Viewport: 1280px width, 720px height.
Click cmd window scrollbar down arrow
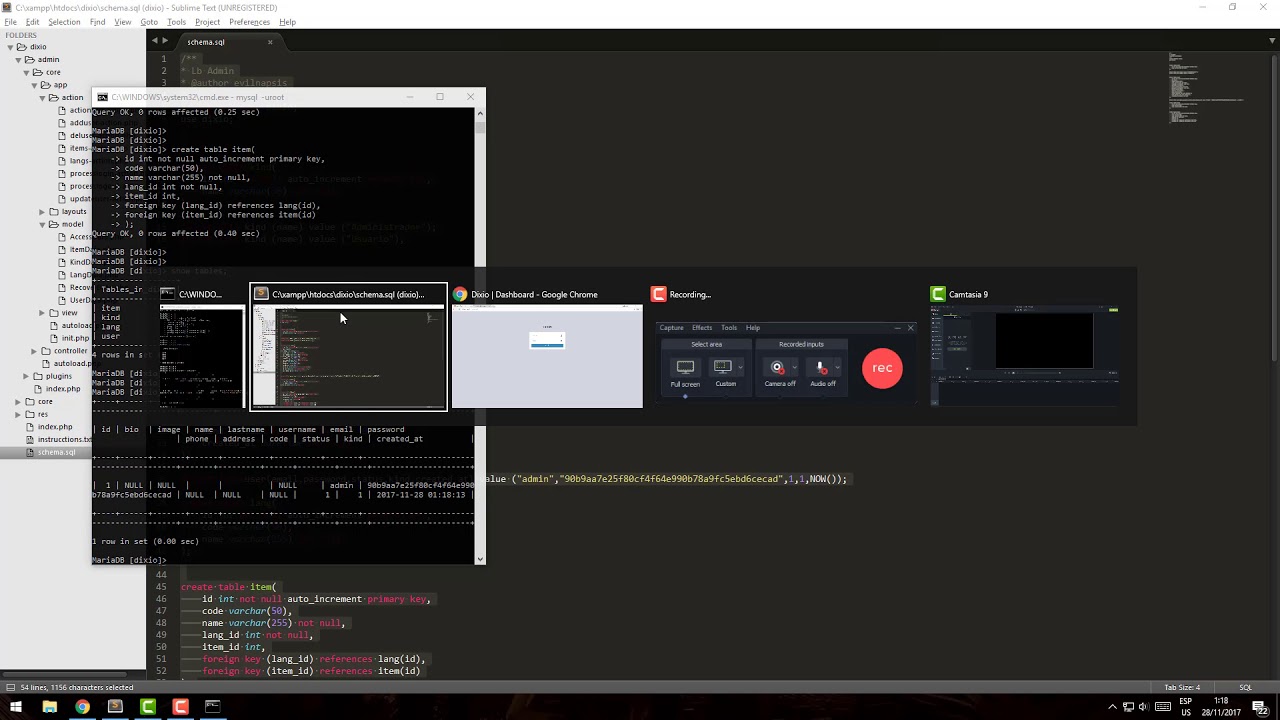[x=480, y=559]
